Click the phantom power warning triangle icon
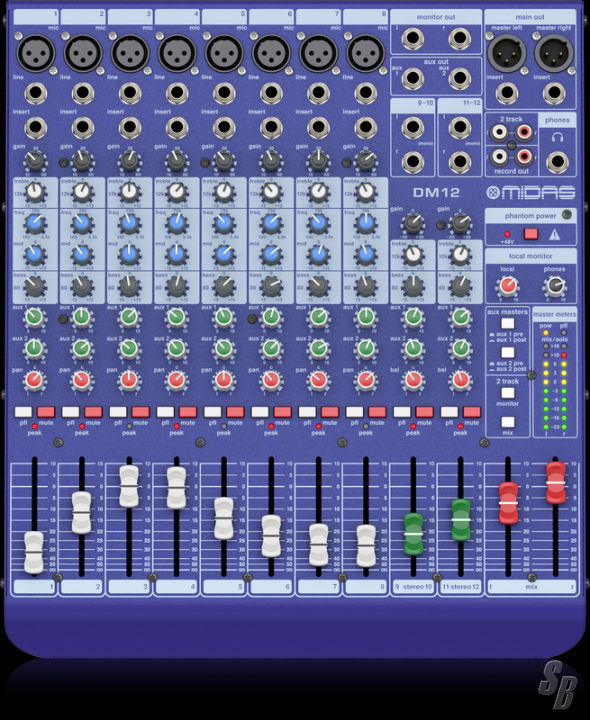 pyautogui.click(x=555, y=234)
